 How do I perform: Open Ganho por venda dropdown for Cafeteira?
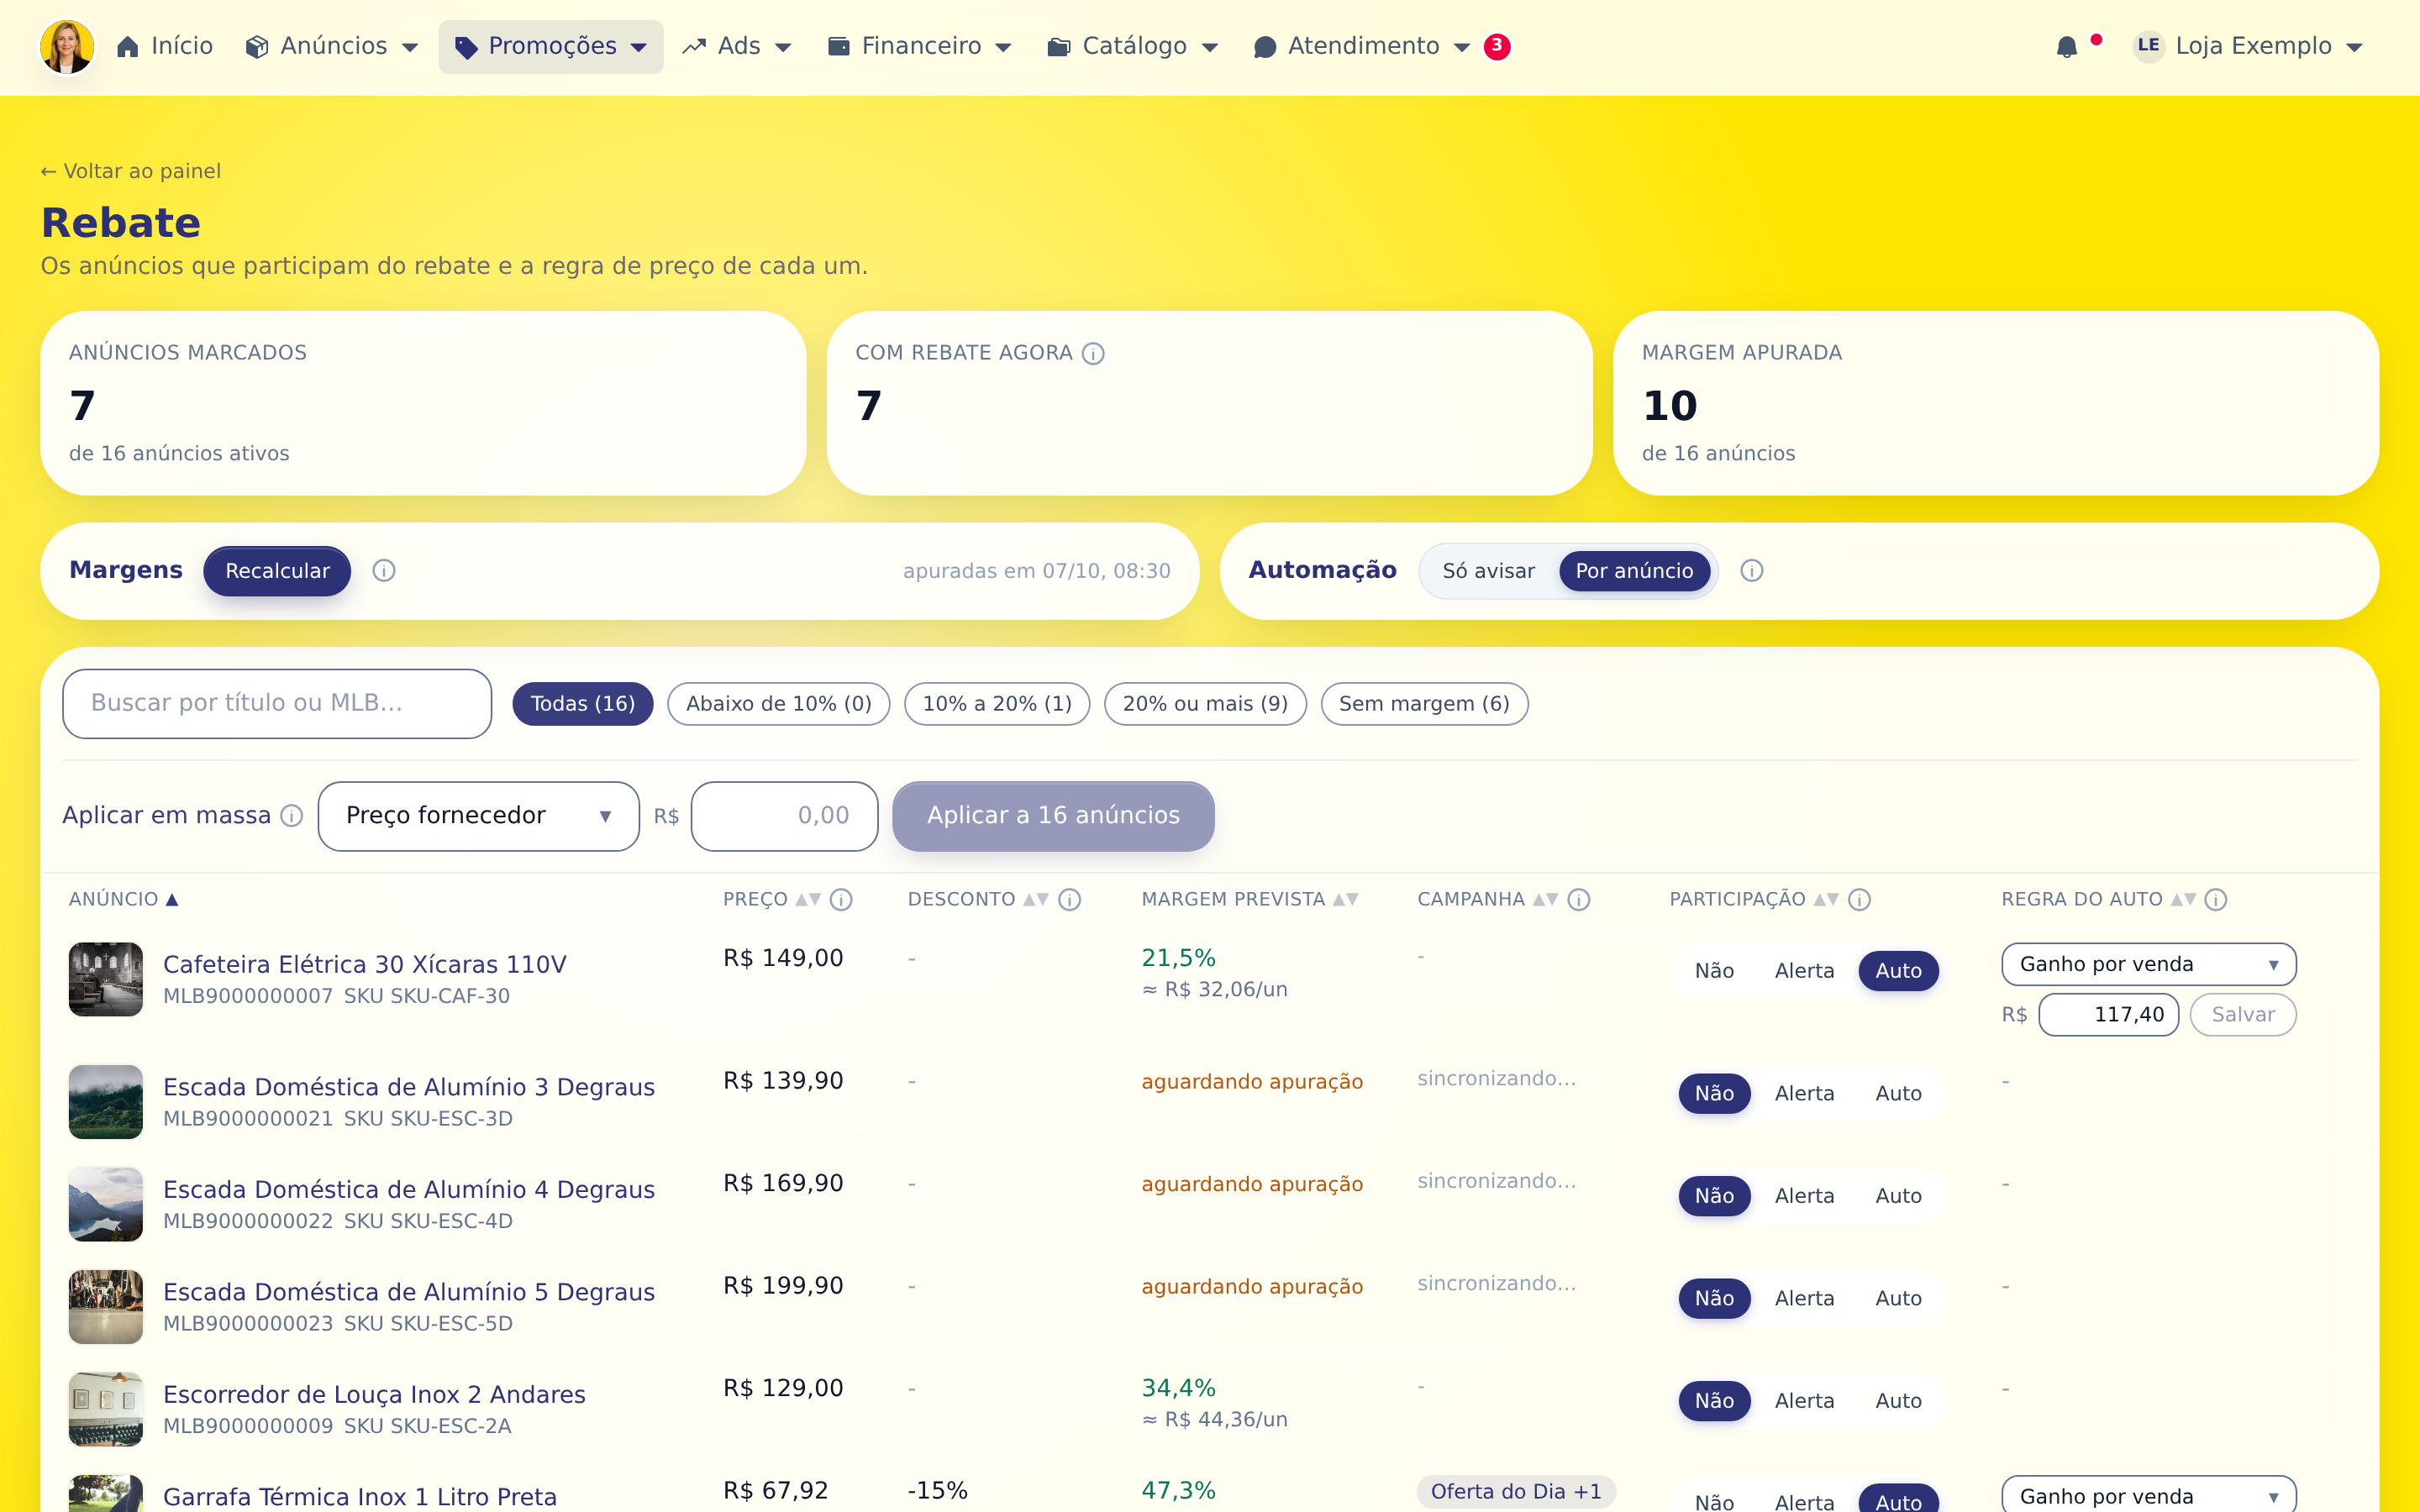pyautogui.click(x=2148, y=964)
